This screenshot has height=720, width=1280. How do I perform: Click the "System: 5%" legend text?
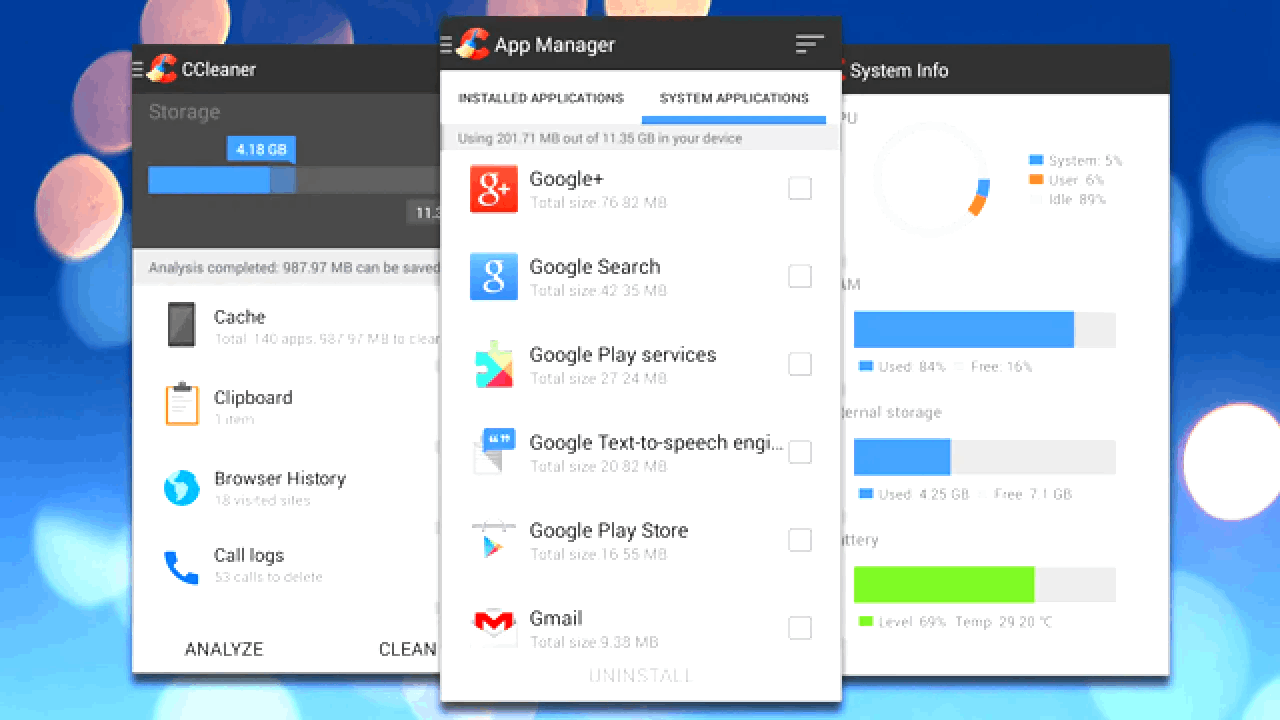click(x=1086, y=160)
